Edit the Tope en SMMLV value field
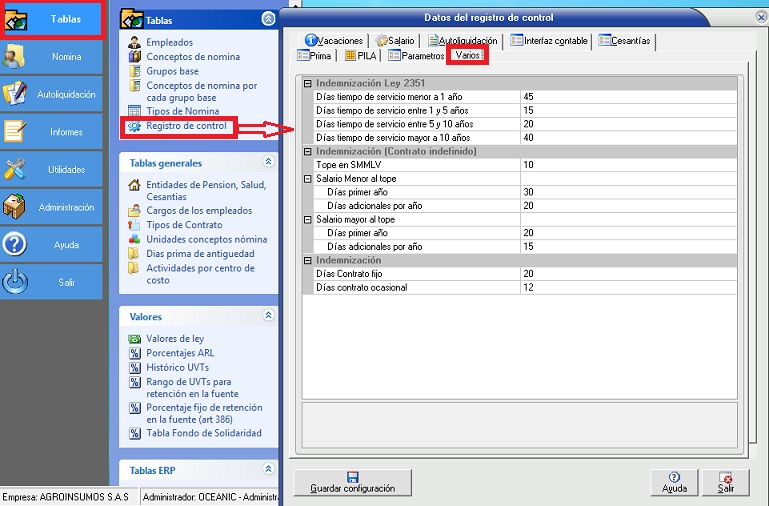This screenshot has height=506, width=769. [628, 165]
